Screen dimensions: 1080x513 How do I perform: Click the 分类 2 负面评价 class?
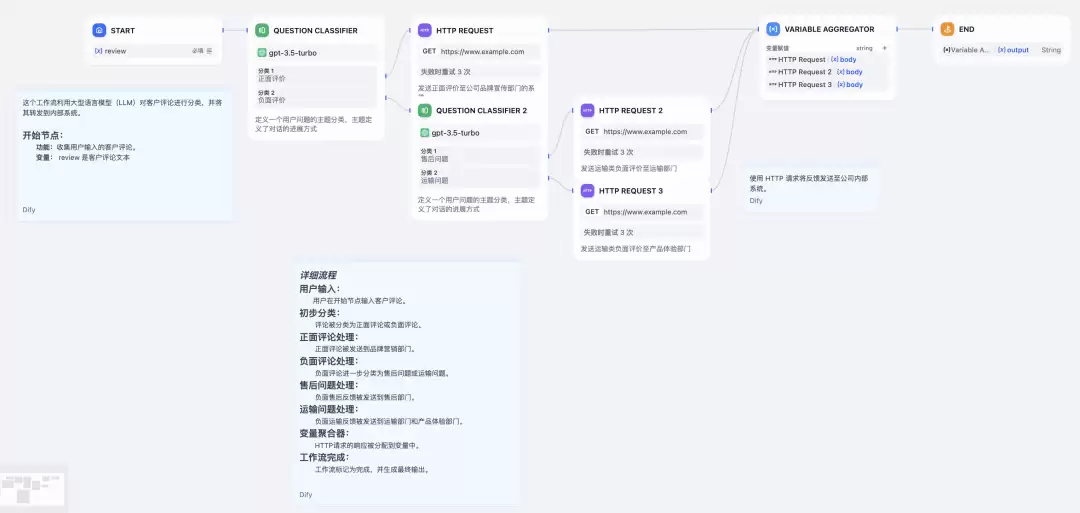pyautogui.click(x=316, y=96)
